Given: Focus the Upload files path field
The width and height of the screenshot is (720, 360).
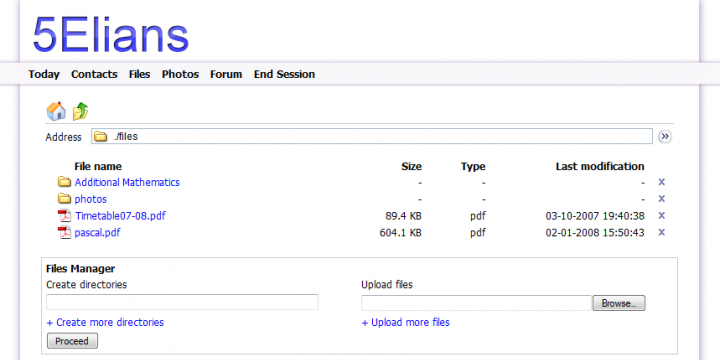Looking at the screenshot, I should 477,303.
